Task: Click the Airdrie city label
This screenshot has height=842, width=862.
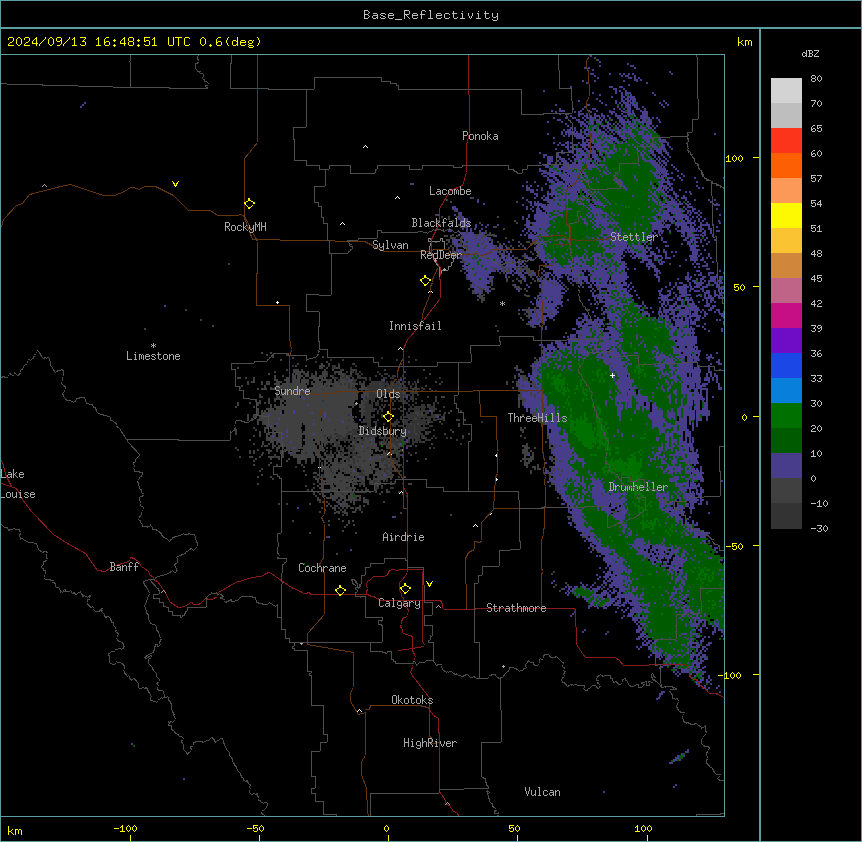Action: point(403,537)
